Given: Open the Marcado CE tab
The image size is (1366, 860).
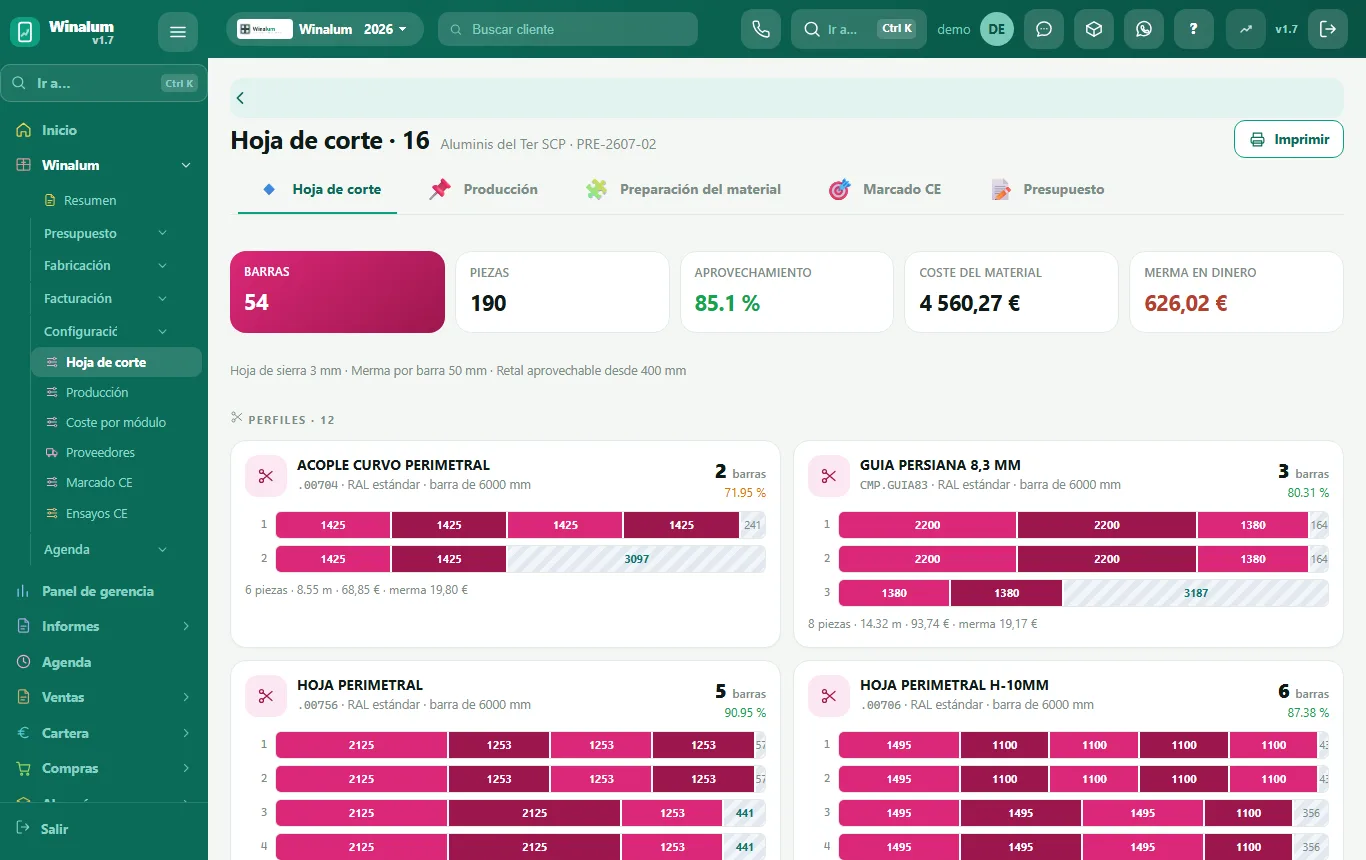Looking at the screenshot, I should coord(886,189).
